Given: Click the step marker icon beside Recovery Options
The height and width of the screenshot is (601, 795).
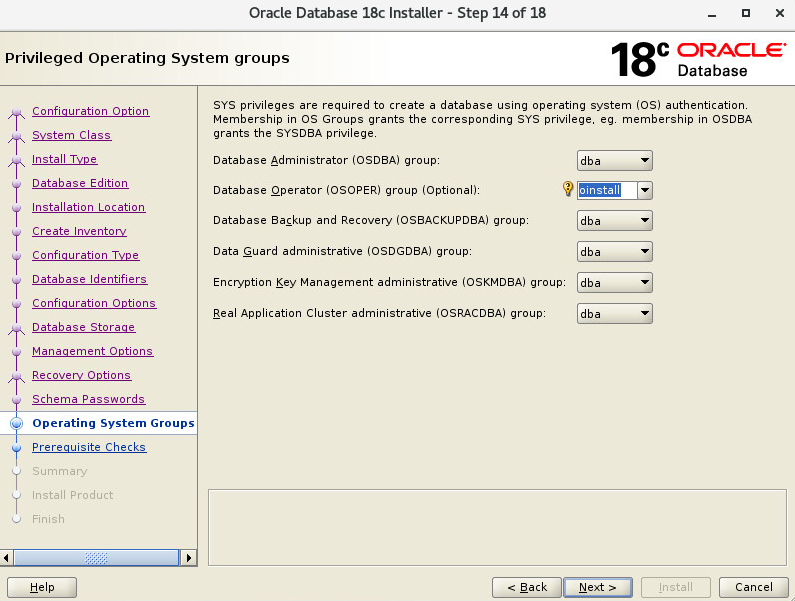Looking at the screenshot, I should 16,376.
